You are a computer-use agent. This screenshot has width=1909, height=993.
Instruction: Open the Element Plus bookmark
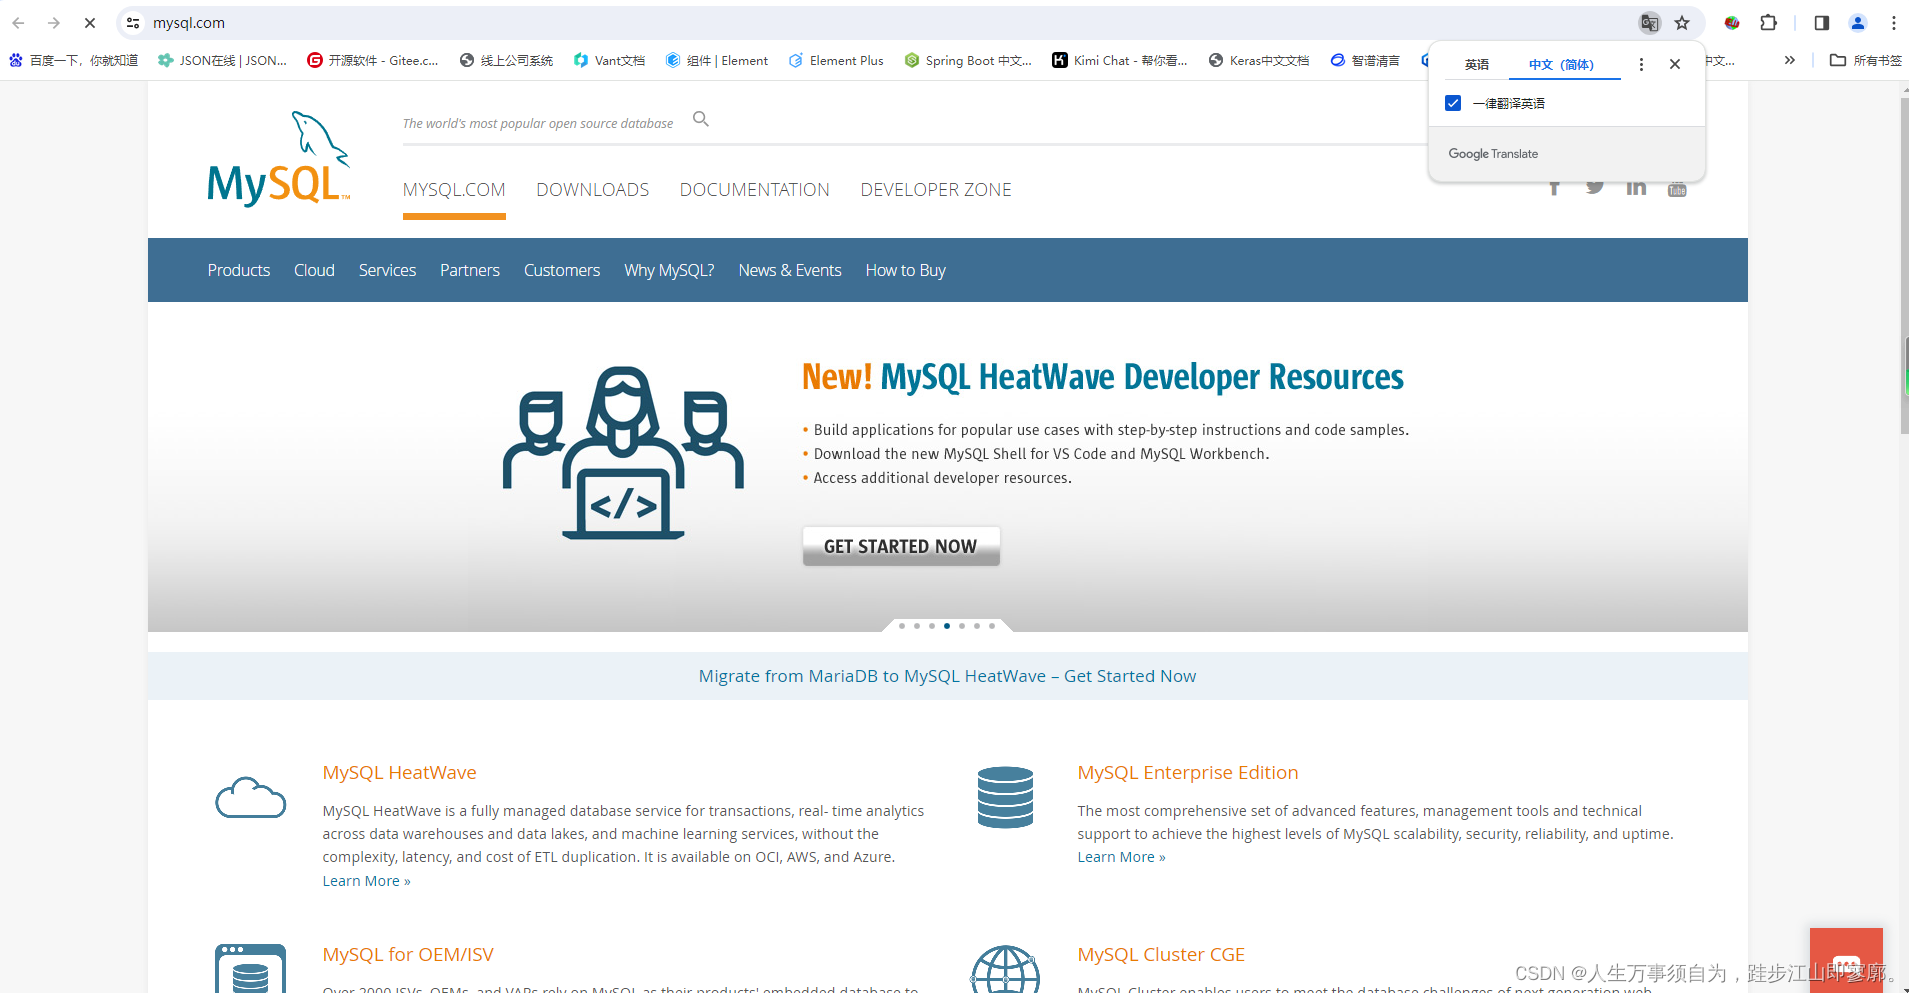click(x=836, y=60)
